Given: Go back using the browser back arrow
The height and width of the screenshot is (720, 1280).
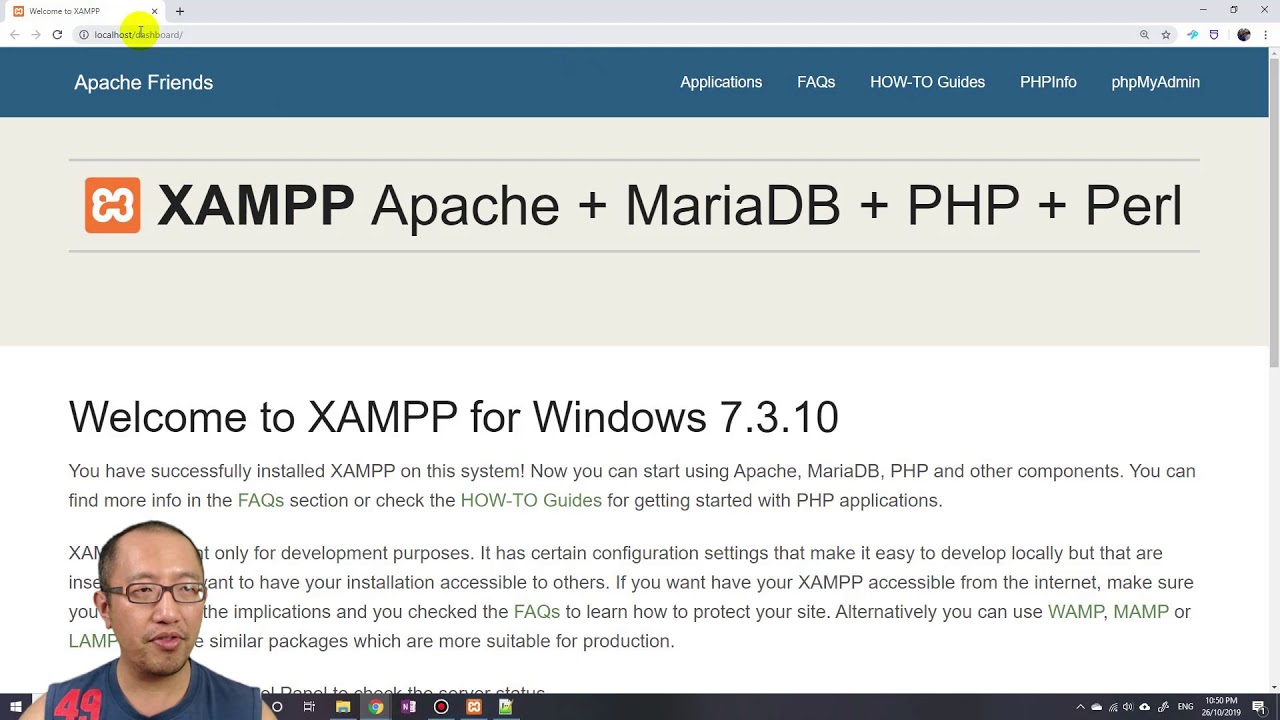Looking at the screenshot, I should (14, 35).
